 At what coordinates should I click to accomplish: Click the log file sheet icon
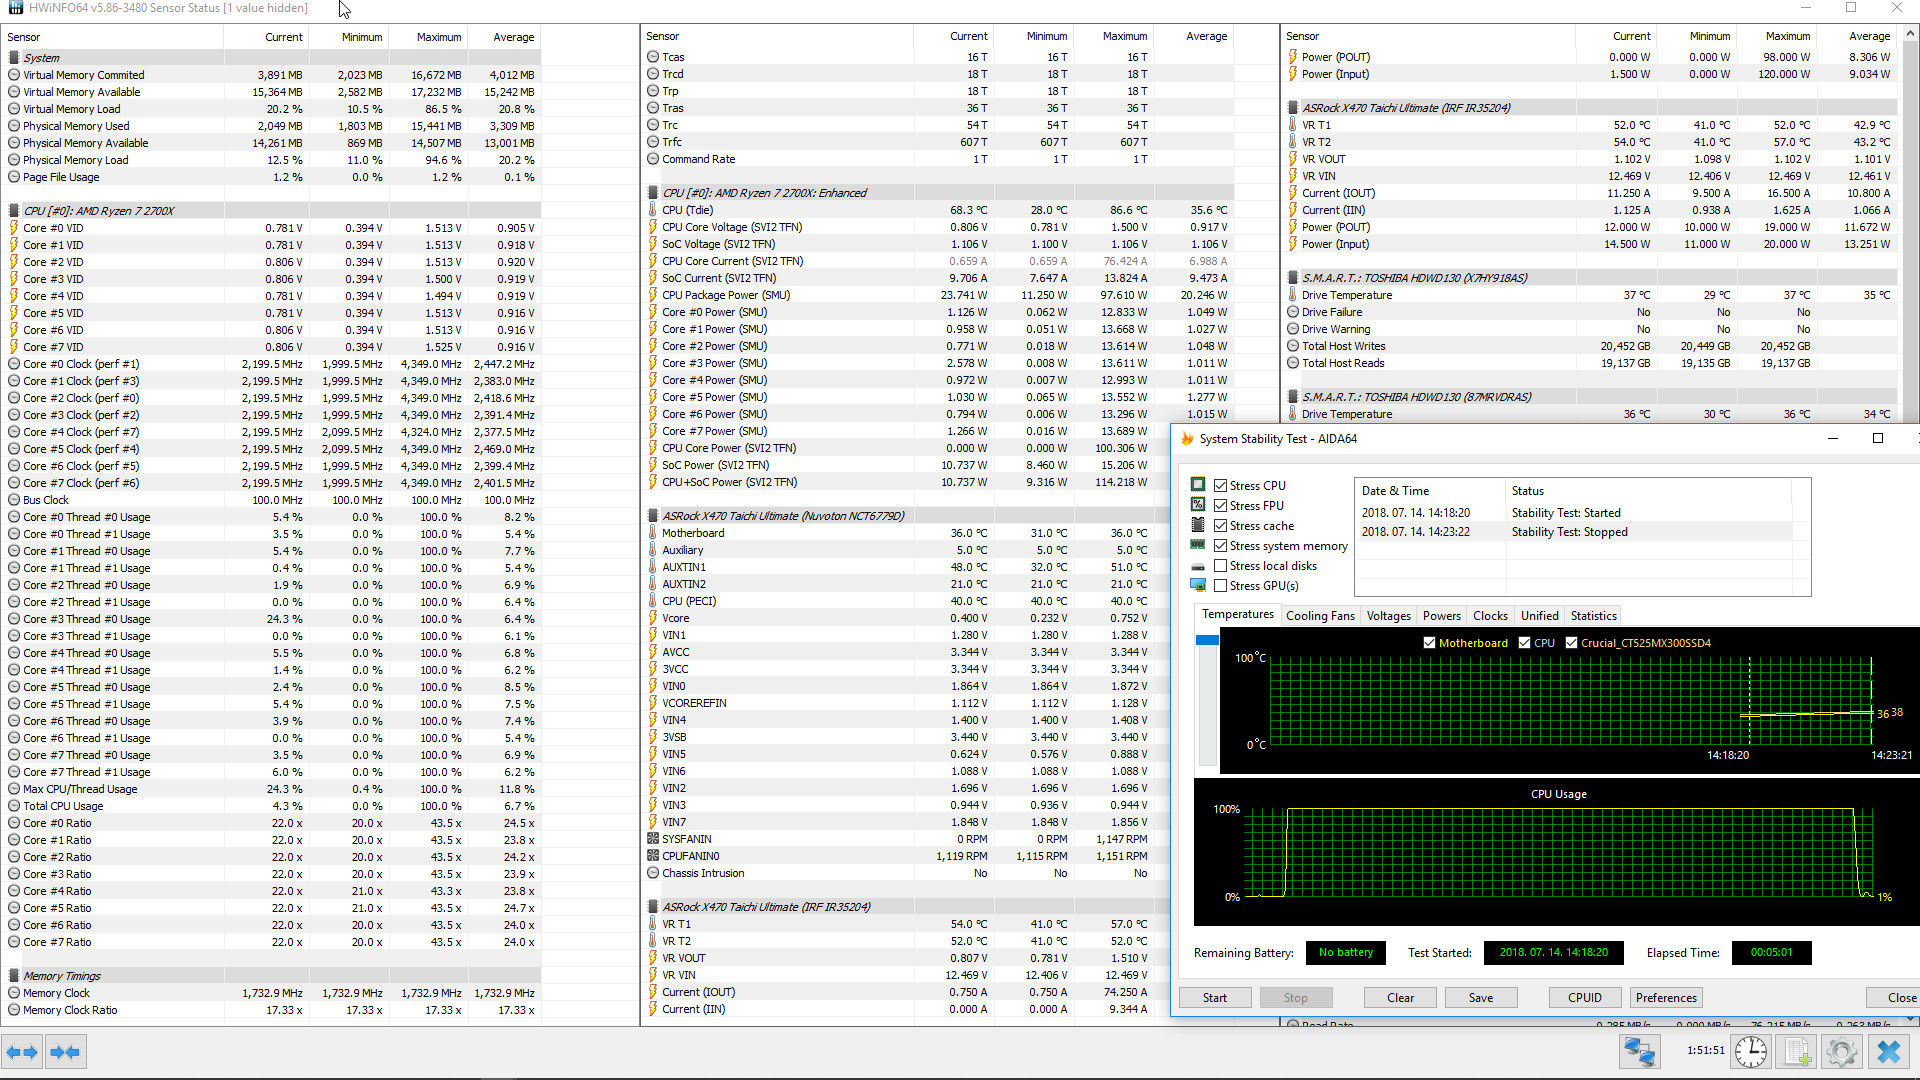pyautogui.click(x=1796, y=1052)
